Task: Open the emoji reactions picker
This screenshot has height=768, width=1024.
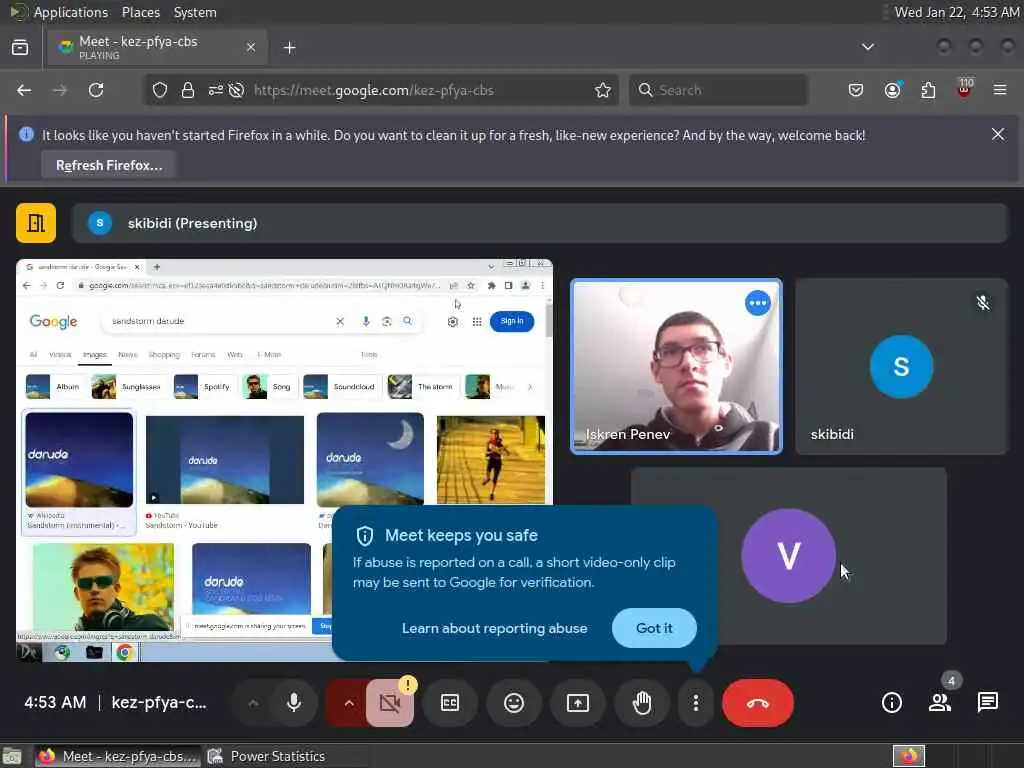Action: [x=514, y=703]
